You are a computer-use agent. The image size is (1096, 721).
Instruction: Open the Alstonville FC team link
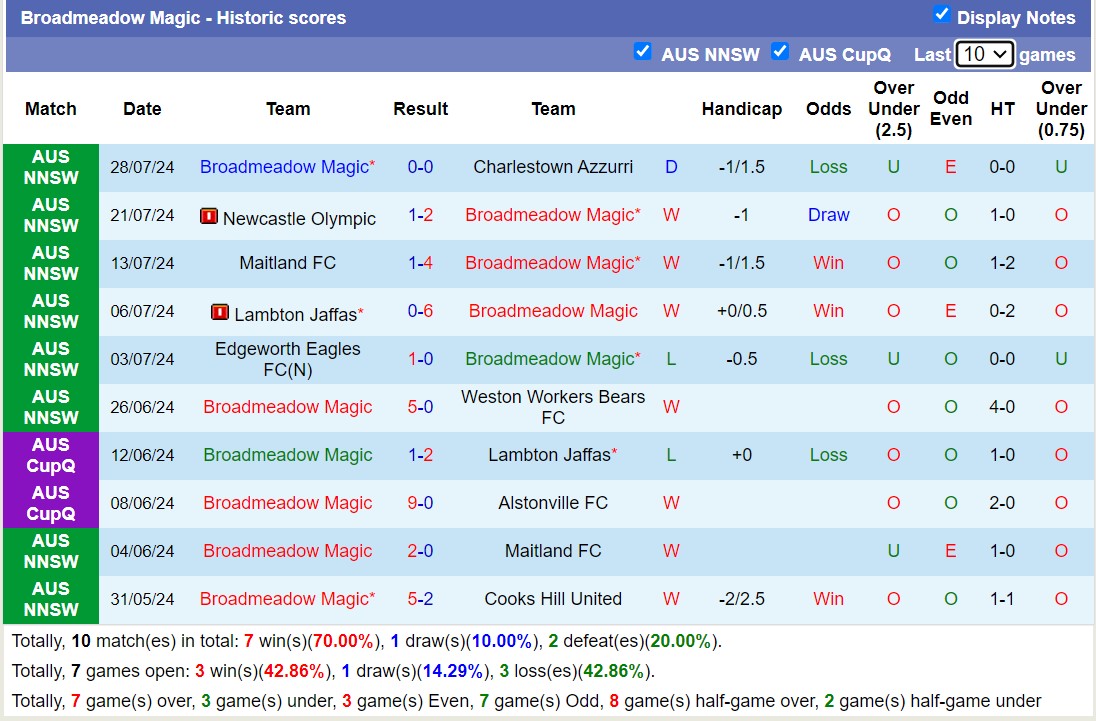pyautogui.click(x=553, y=503)
